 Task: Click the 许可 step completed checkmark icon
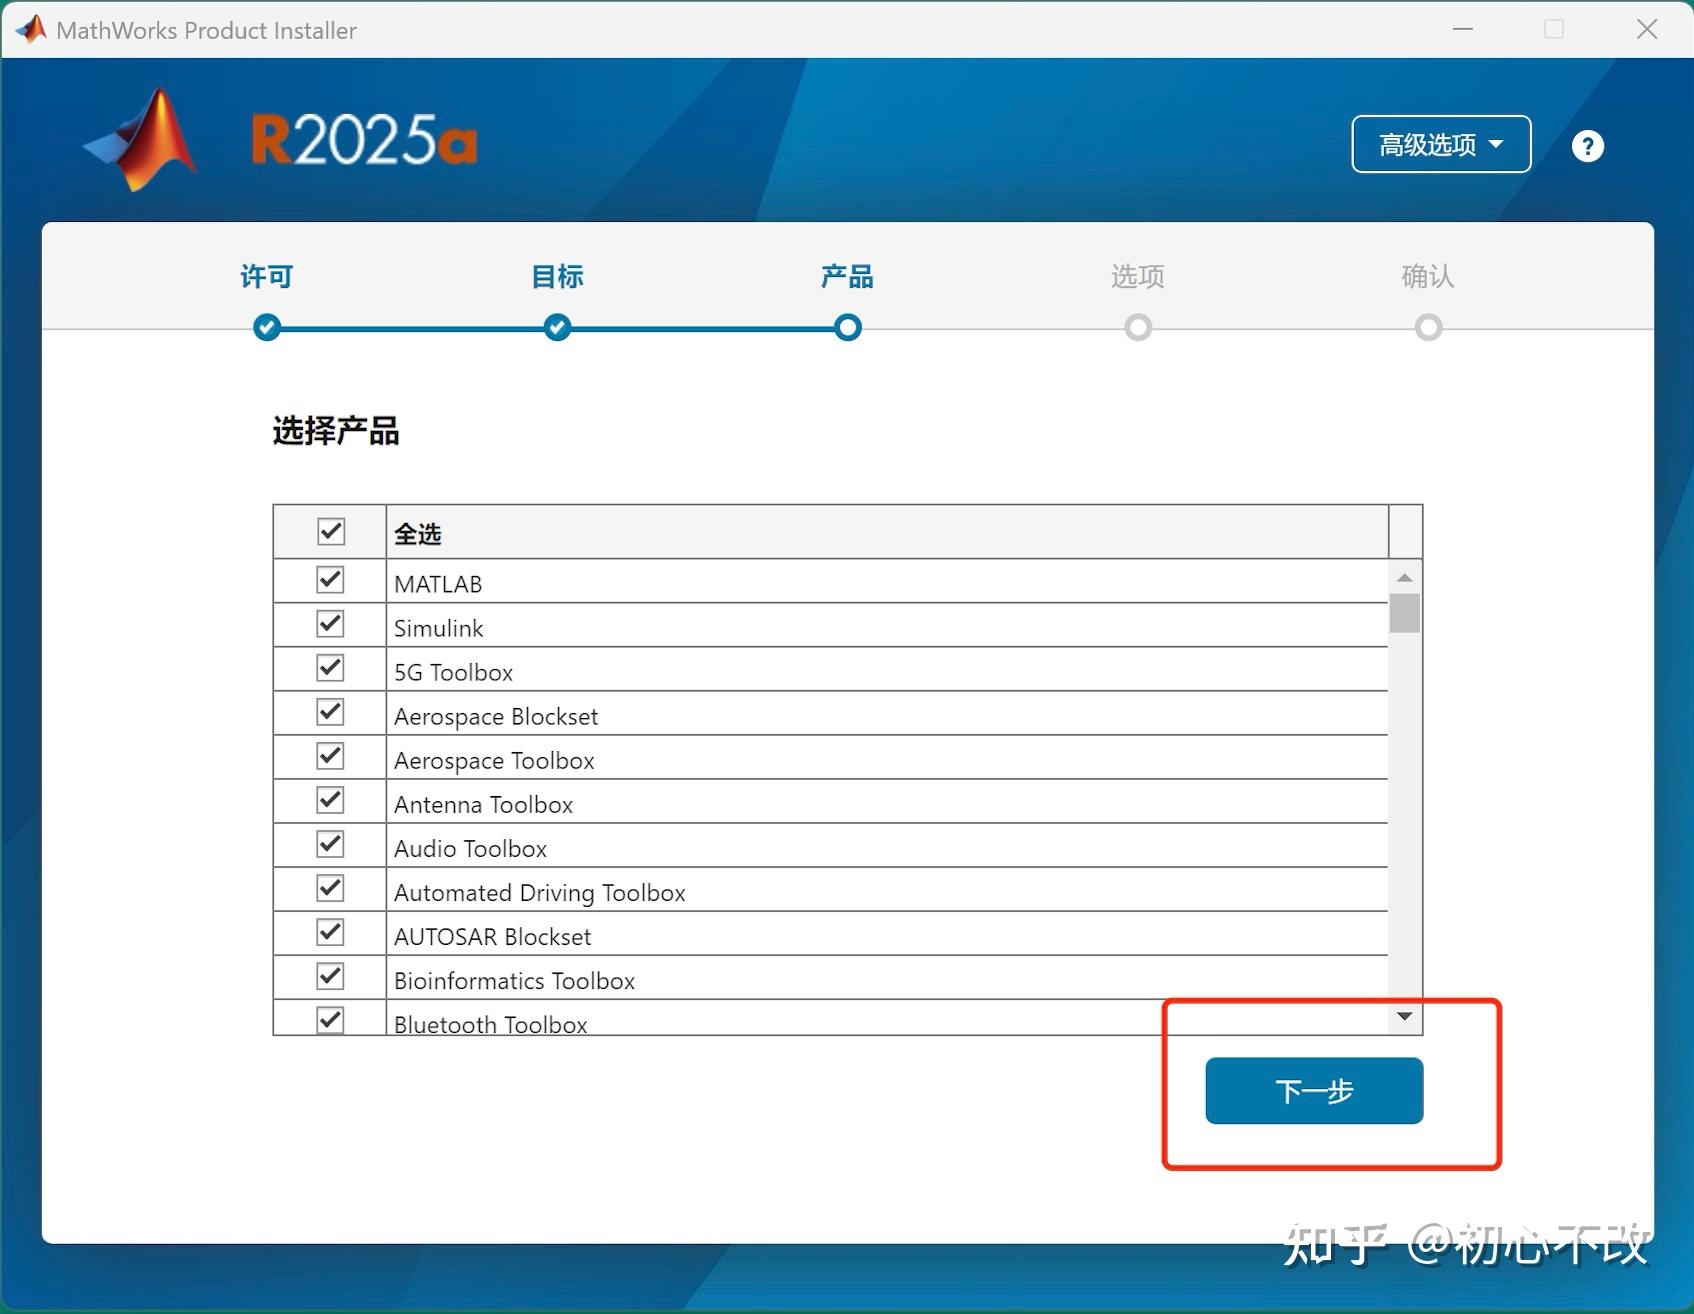pyautogui.click(x=266, y=327)
